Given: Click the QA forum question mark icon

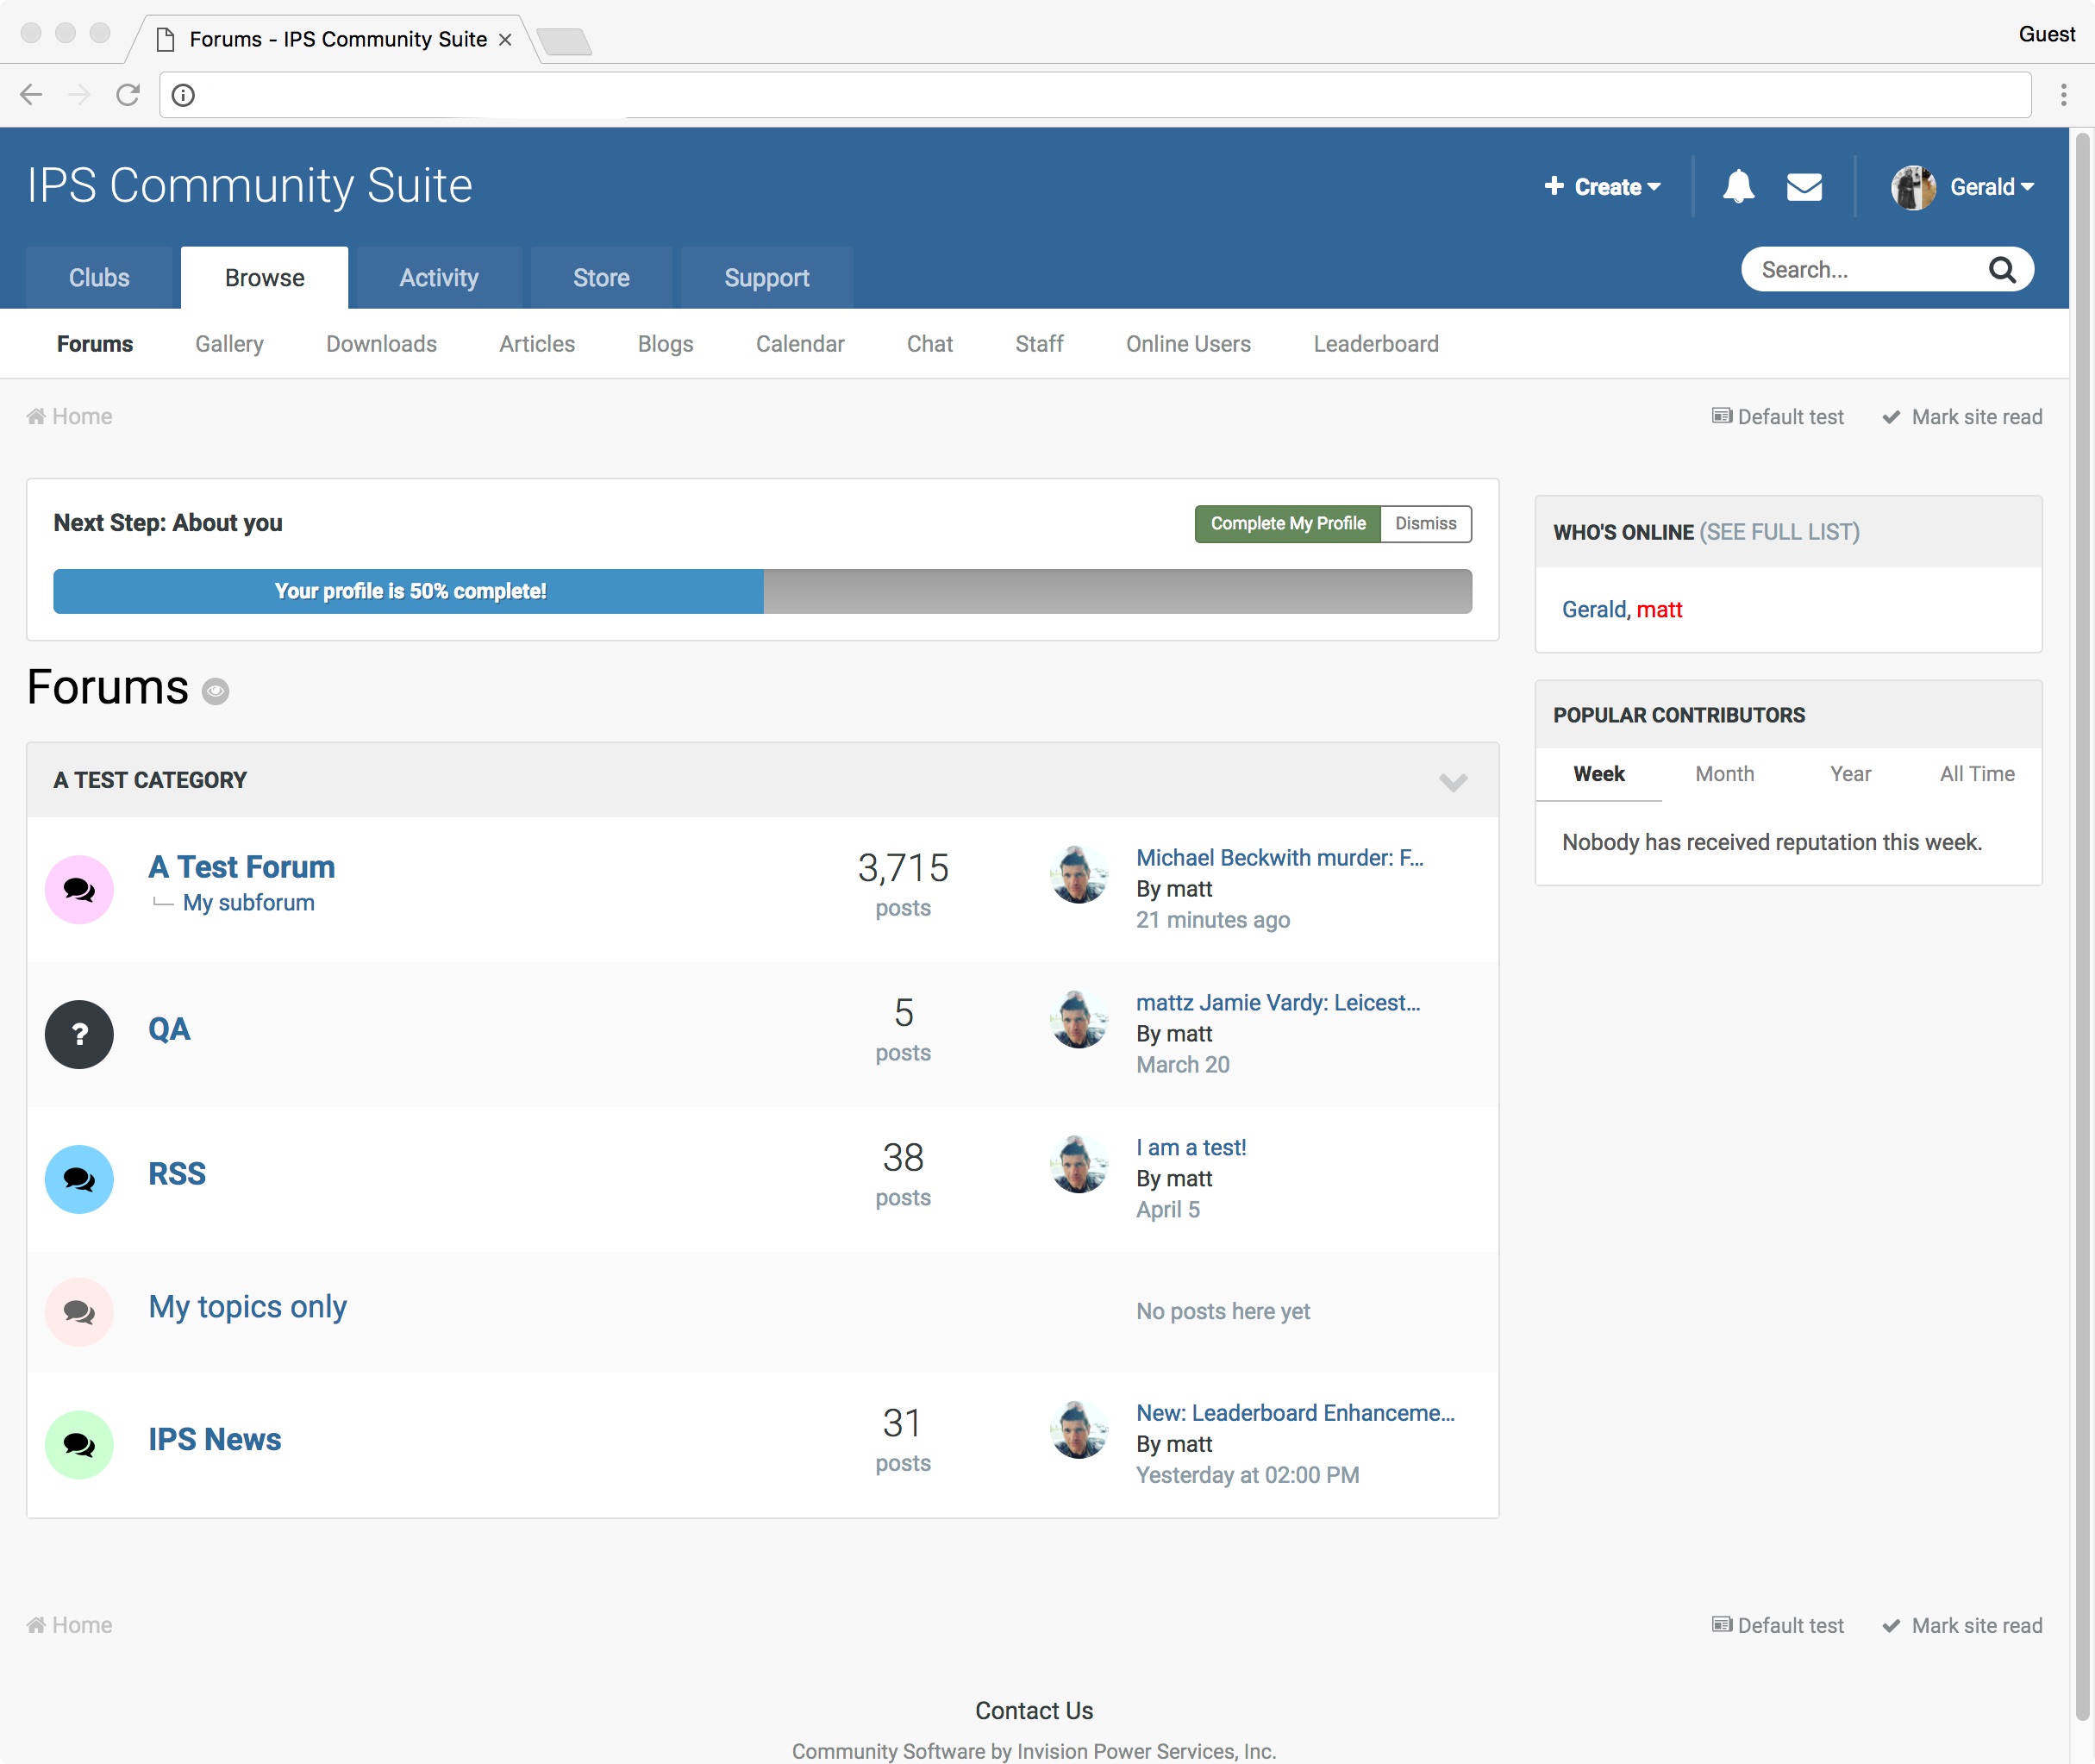Looking at the screenshot, I should [x=79, y=1034].
